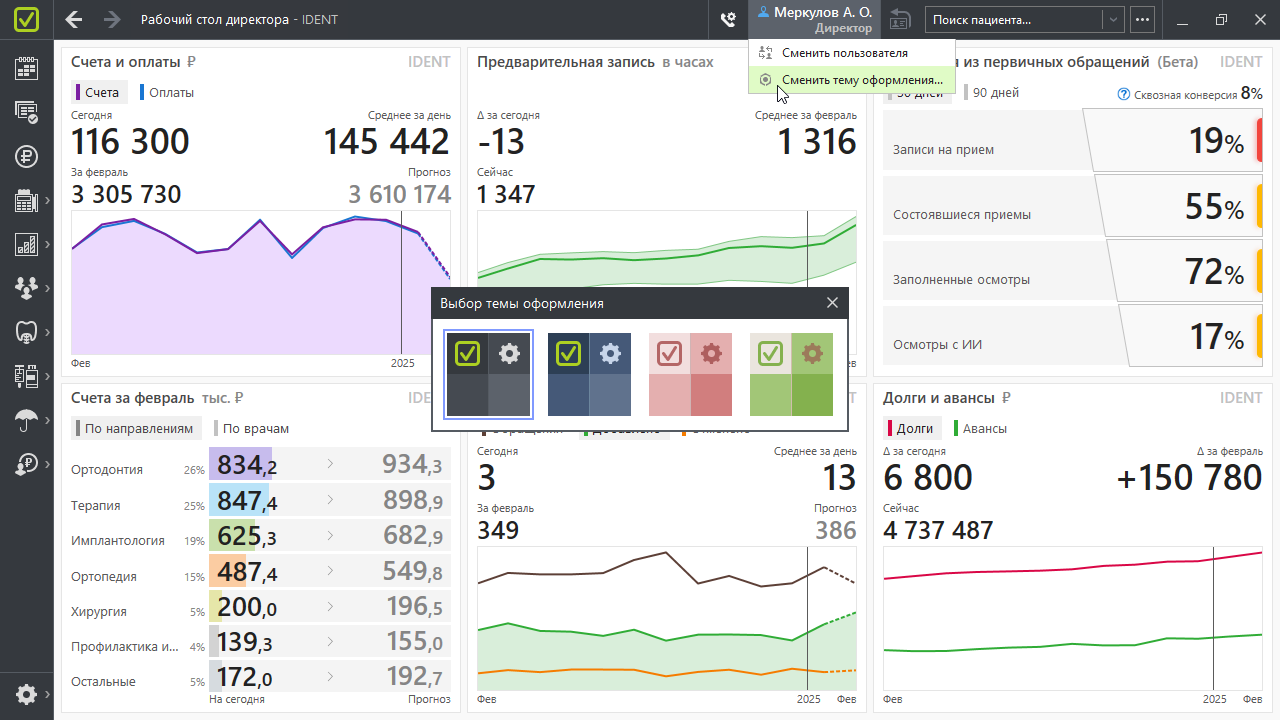The width and height of the screenshot is (1280, 720).
Task: Click the debts value 4 737 487
Action: (x=938, y=530)
